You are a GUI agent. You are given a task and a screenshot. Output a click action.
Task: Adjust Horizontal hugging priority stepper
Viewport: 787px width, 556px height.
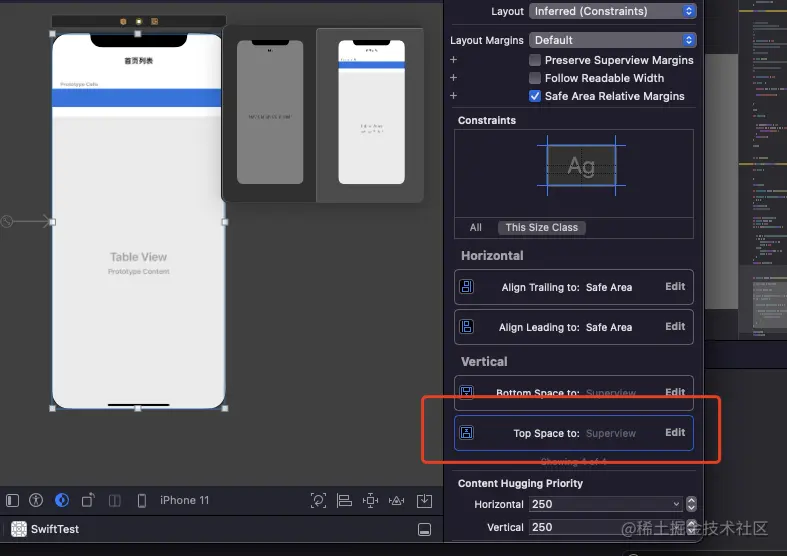point(691,504)
